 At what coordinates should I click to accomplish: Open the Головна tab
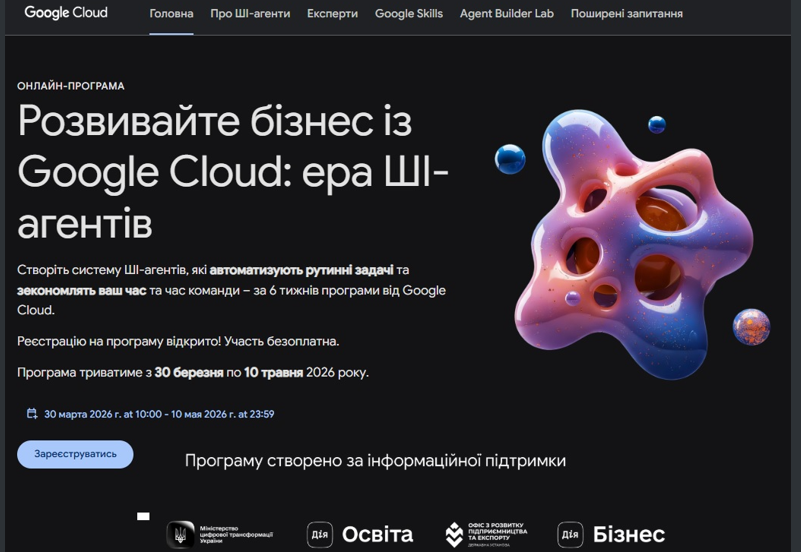click(171, 14)
